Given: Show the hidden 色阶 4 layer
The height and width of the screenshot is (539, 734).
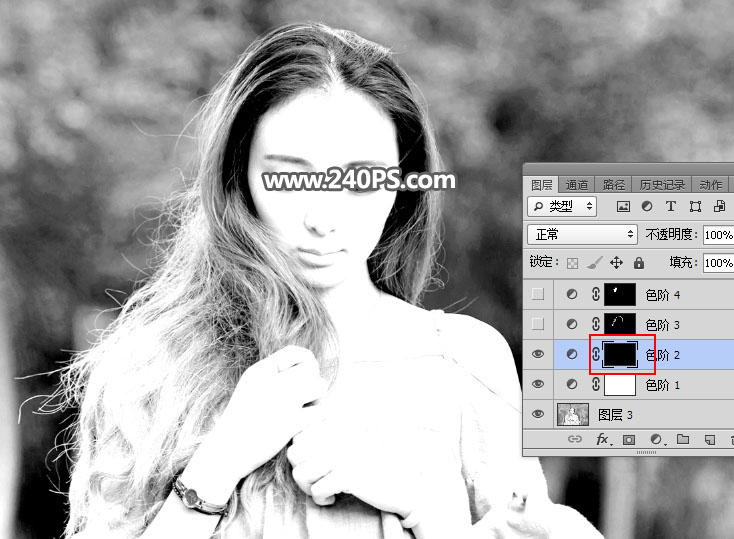Looking at the screenshot, I should tap(538, 294).
